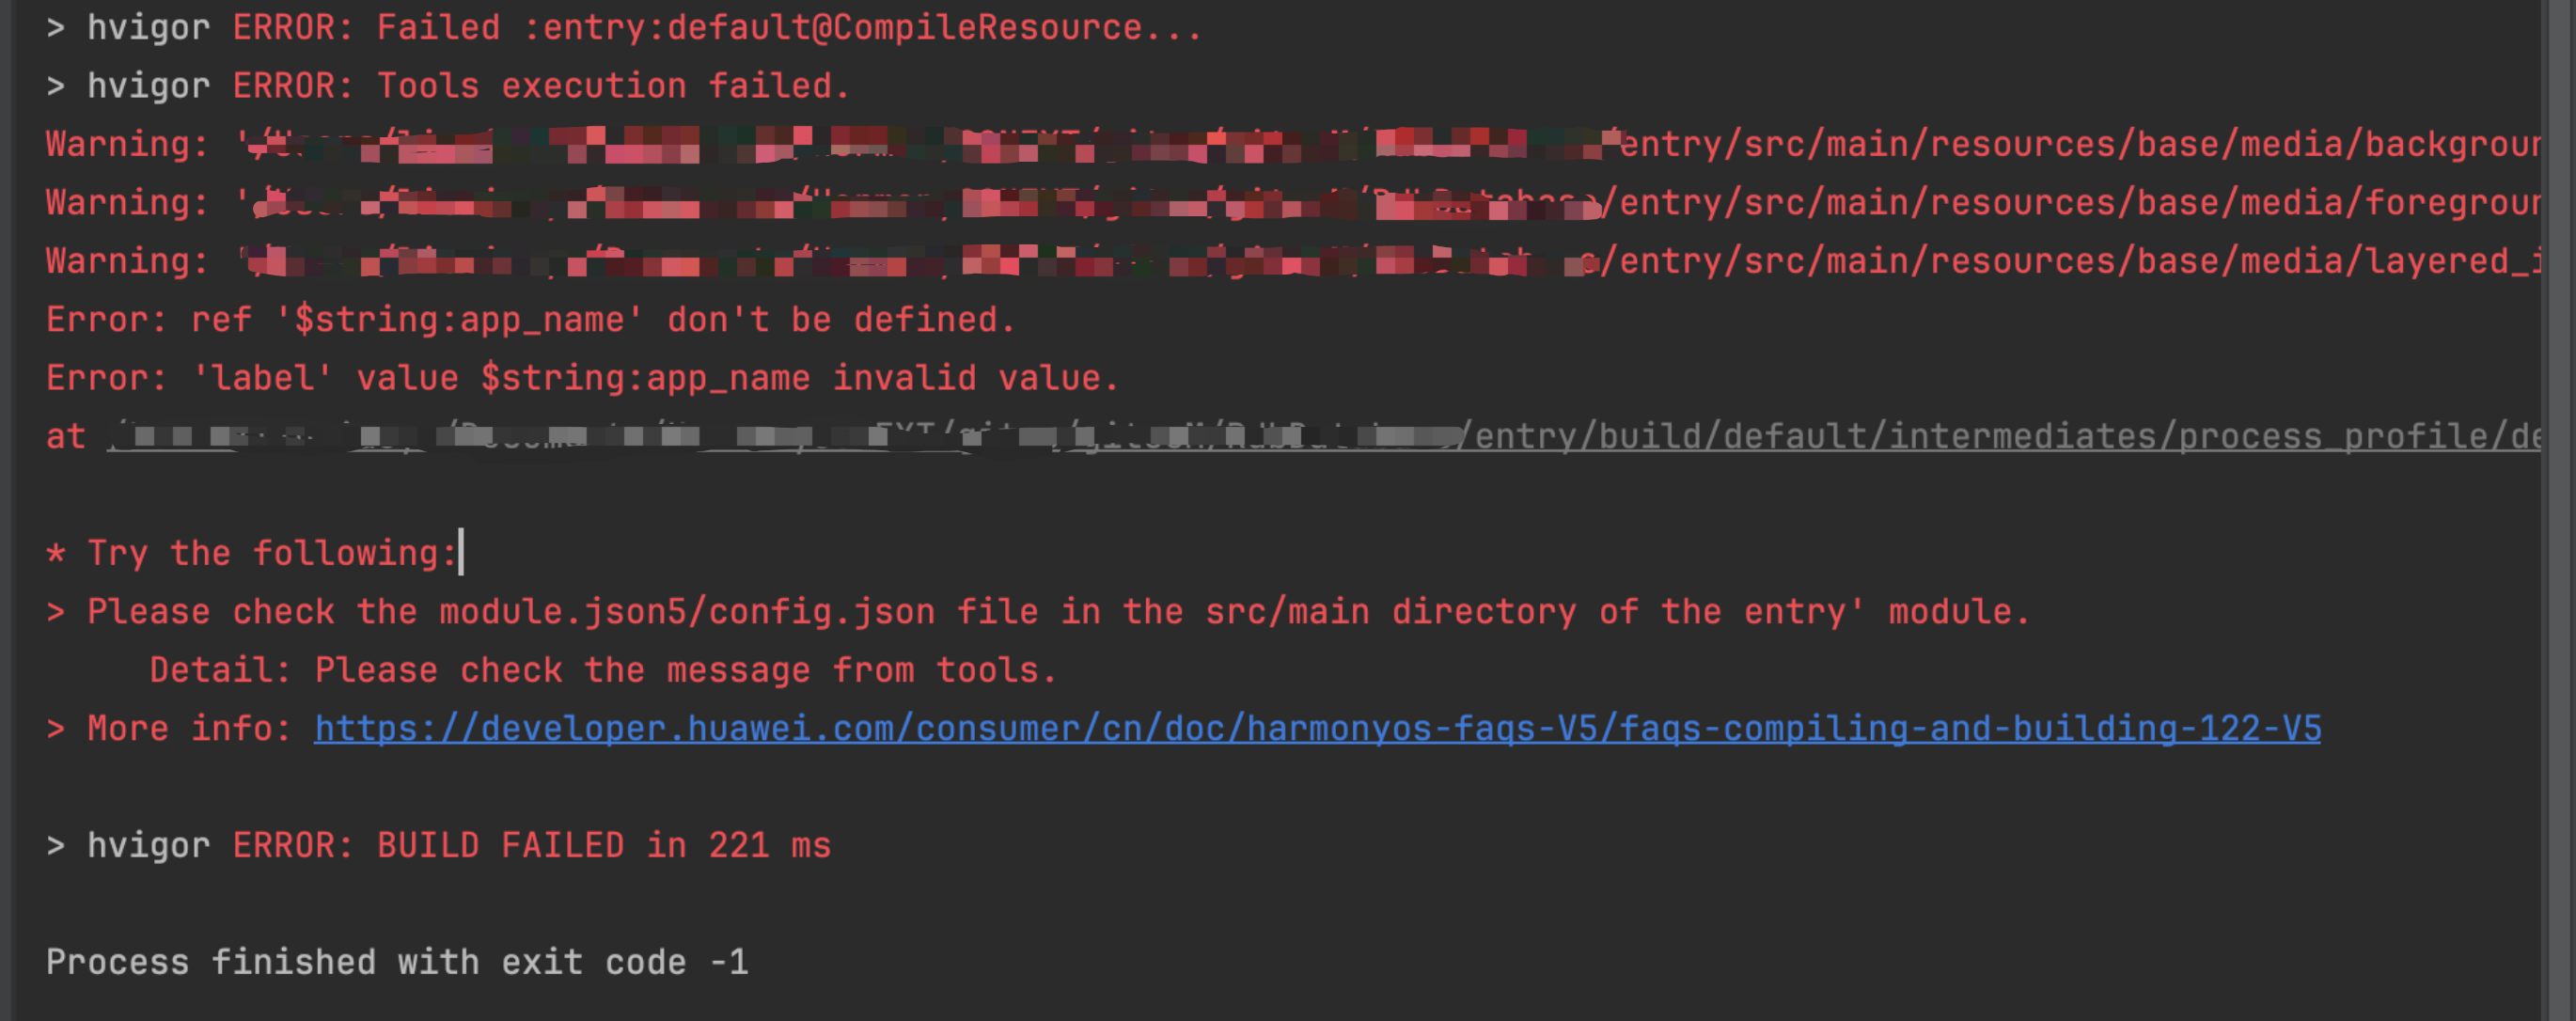Open the harmonyos-faqs compiling-and-building link

coord(1317,728)
